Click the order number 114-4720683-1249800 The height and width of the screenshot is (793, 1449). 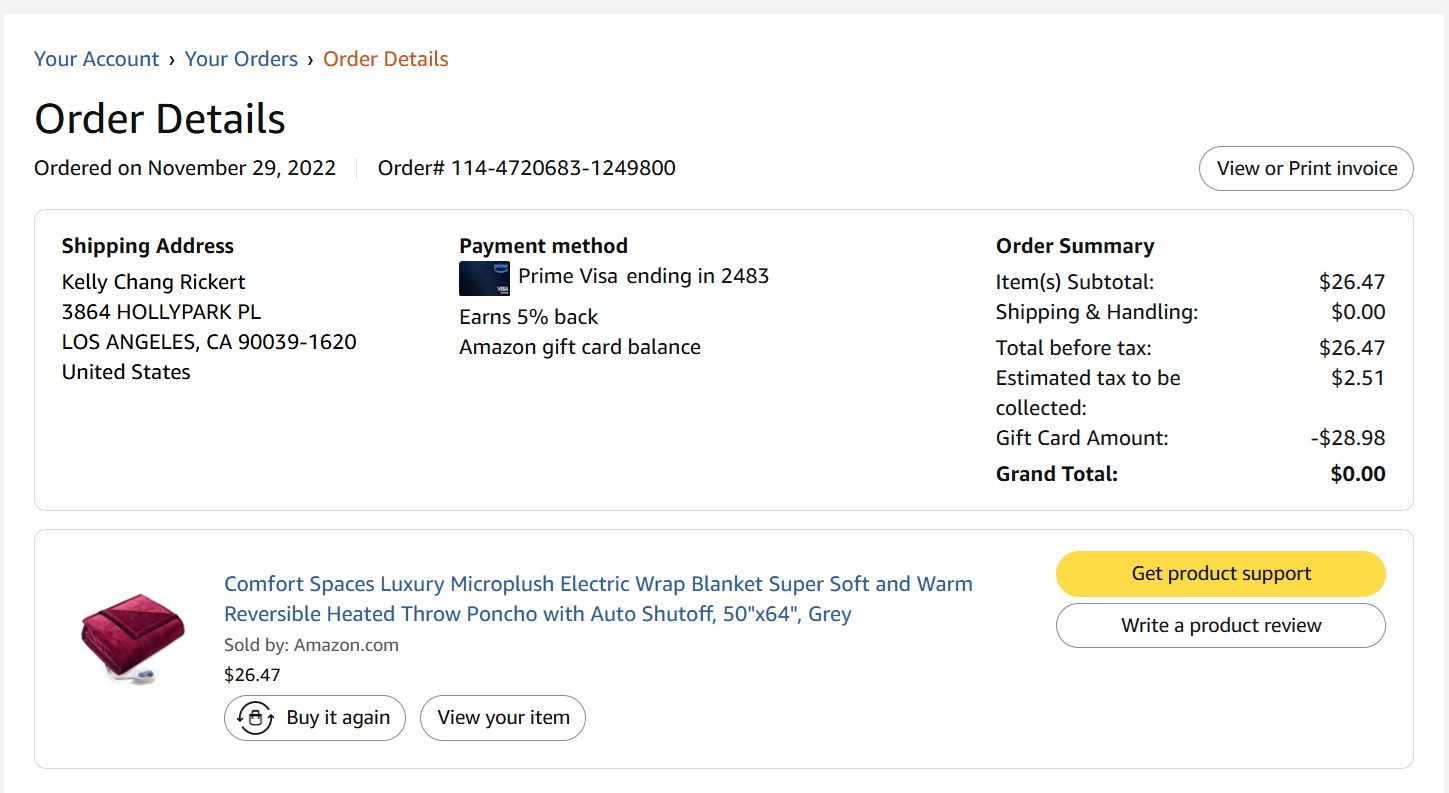click(563, 168)
